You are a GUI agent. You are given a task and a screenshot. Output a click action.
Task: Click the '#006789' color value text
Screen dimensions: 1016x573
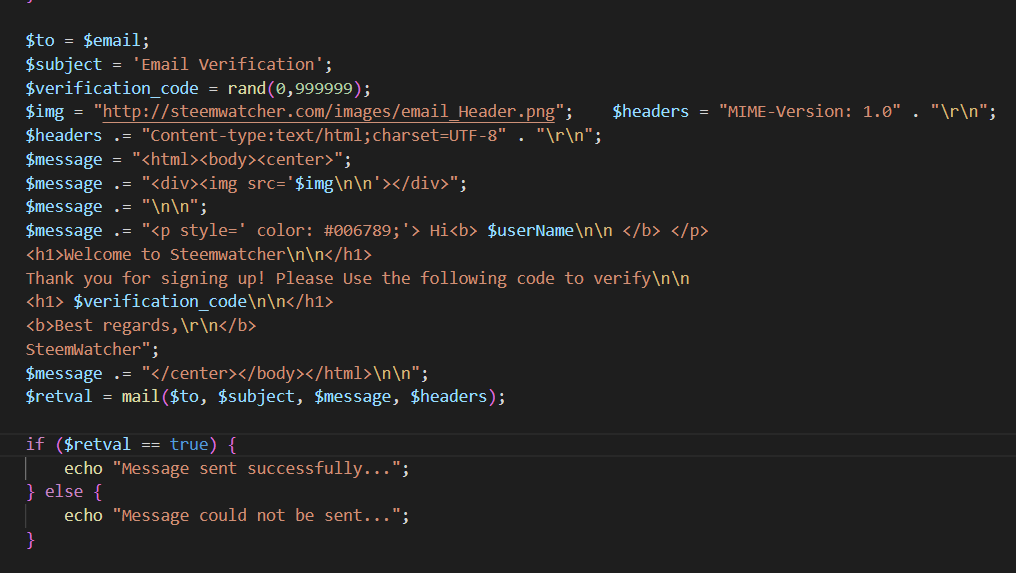click(x=358, y=231)
